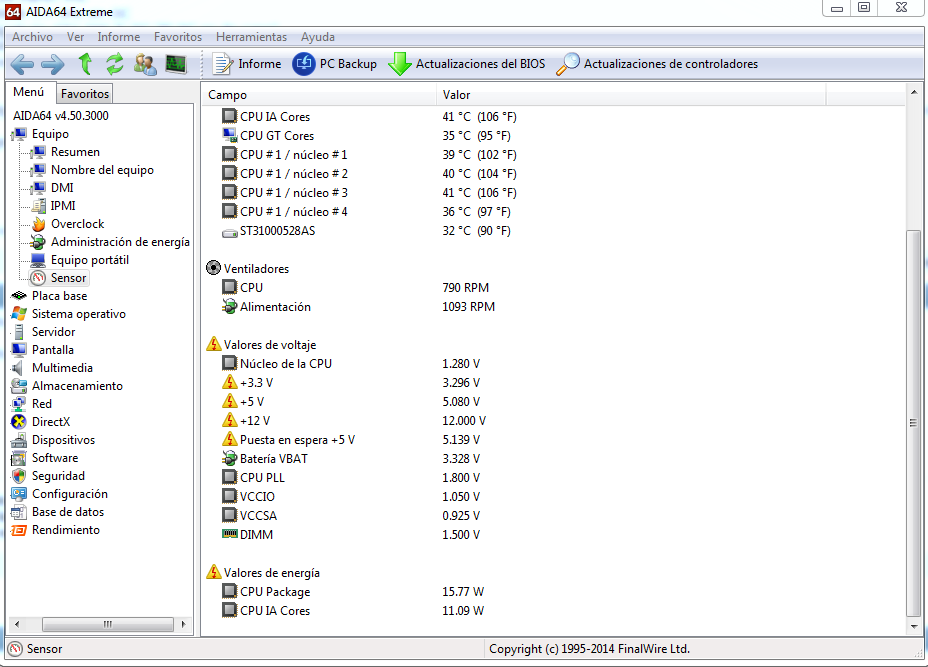Screen dimensions: 928x667
Task: Open the Favoritos menu
Action: tap(178, 37)
